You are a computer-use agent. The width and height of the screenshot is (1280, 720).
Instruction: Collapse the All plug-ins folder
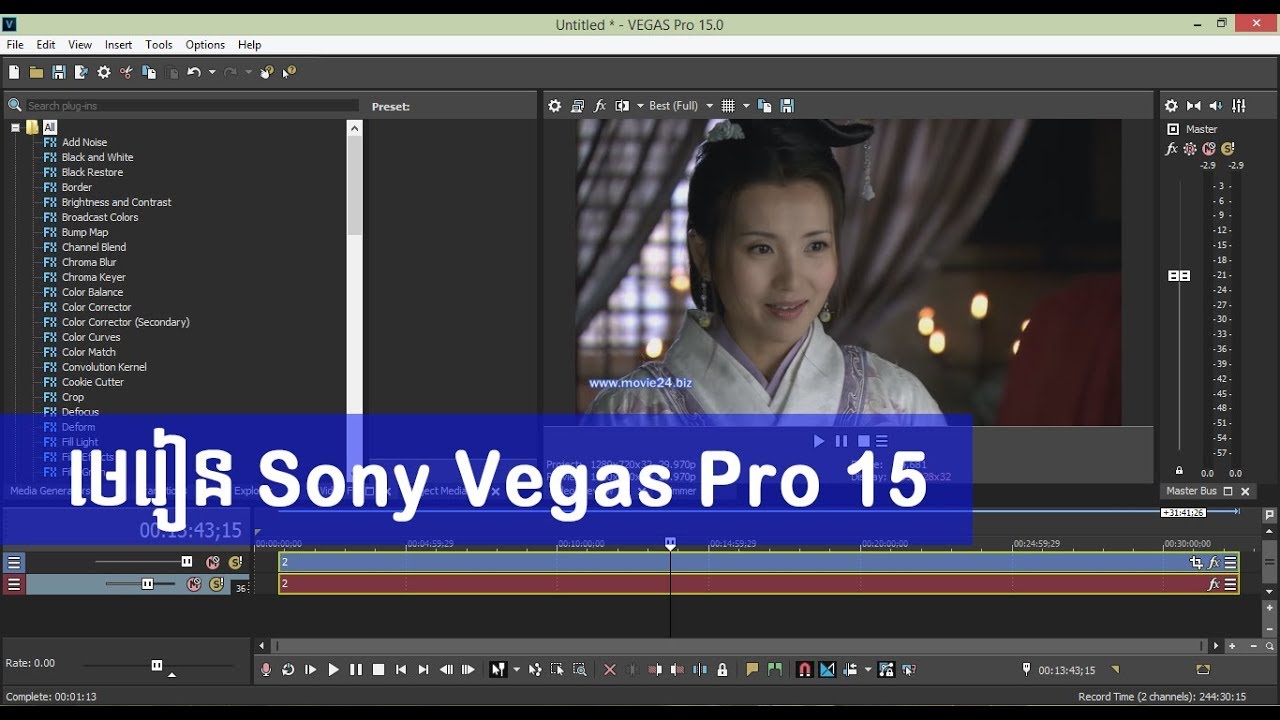[x=16, y=127]
